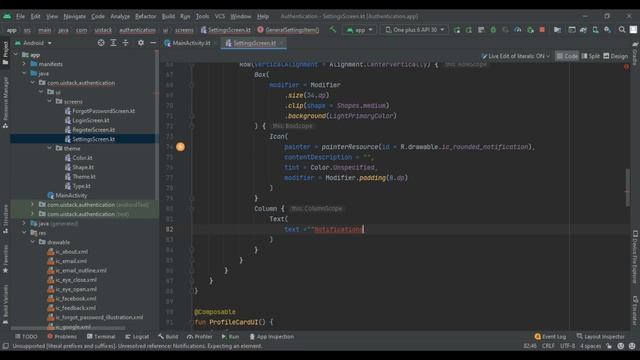Click the CRLF line separator status entry
640x360 pixels.
(548, 346)
